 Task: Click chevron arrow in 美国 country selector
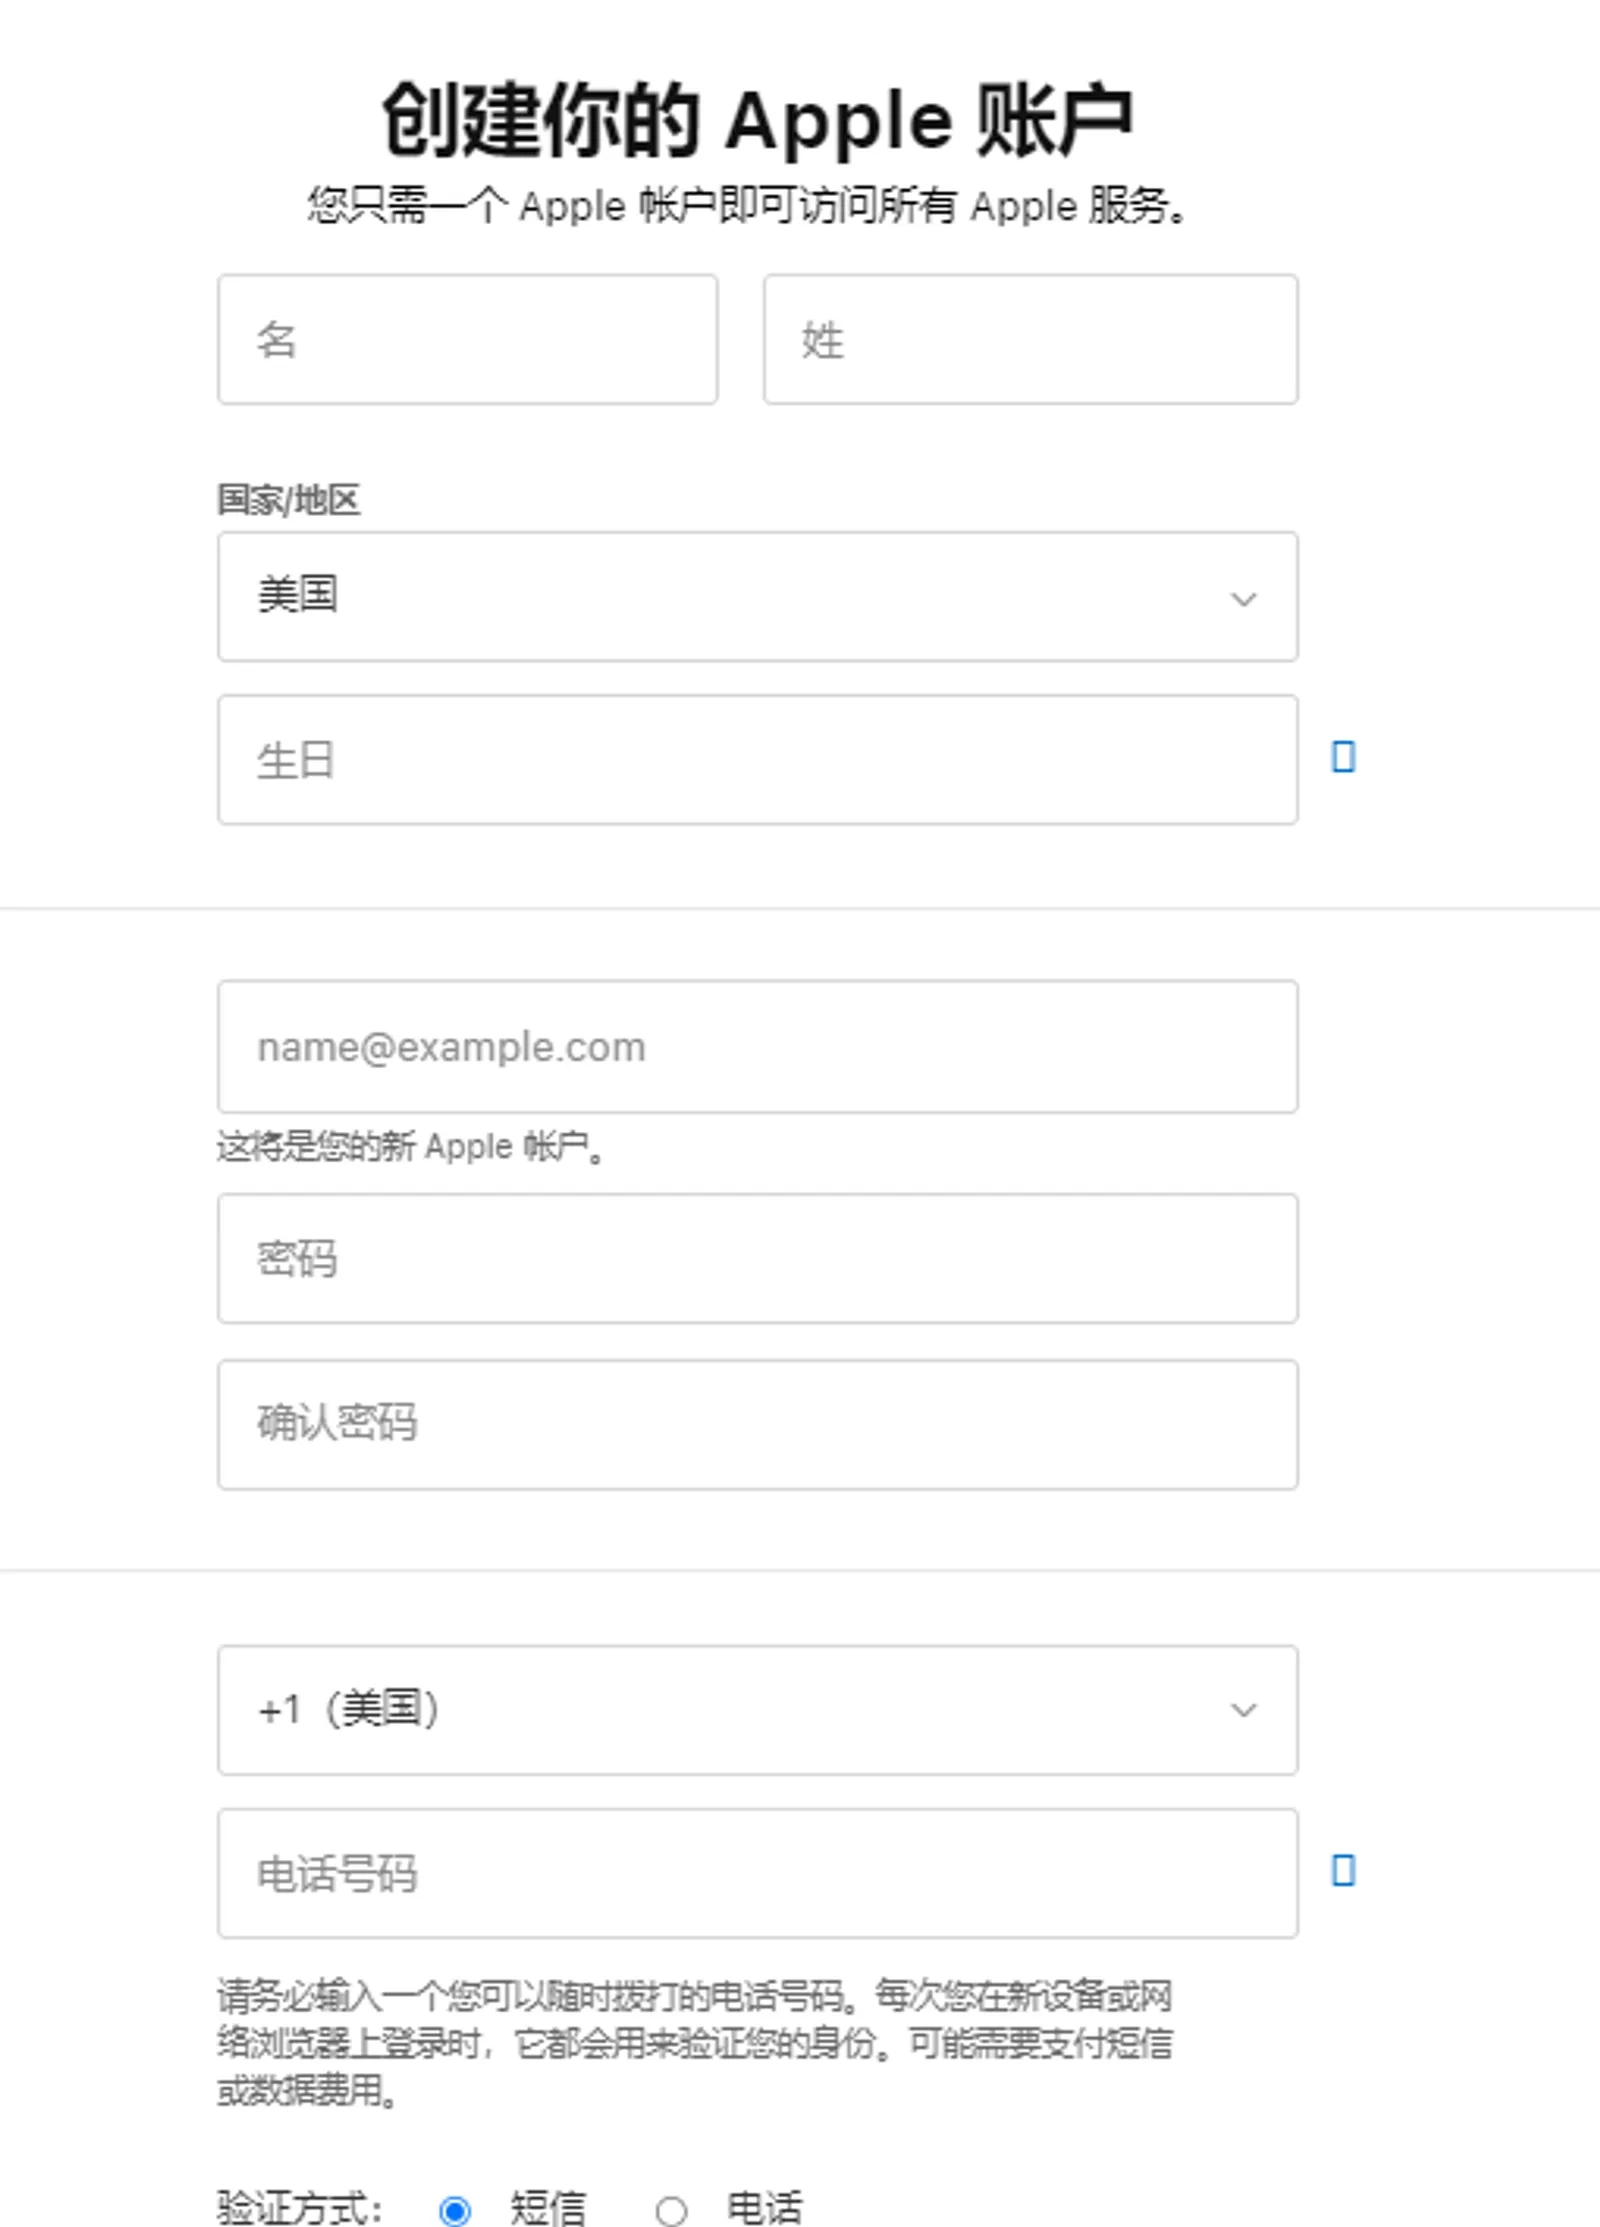1243,599
